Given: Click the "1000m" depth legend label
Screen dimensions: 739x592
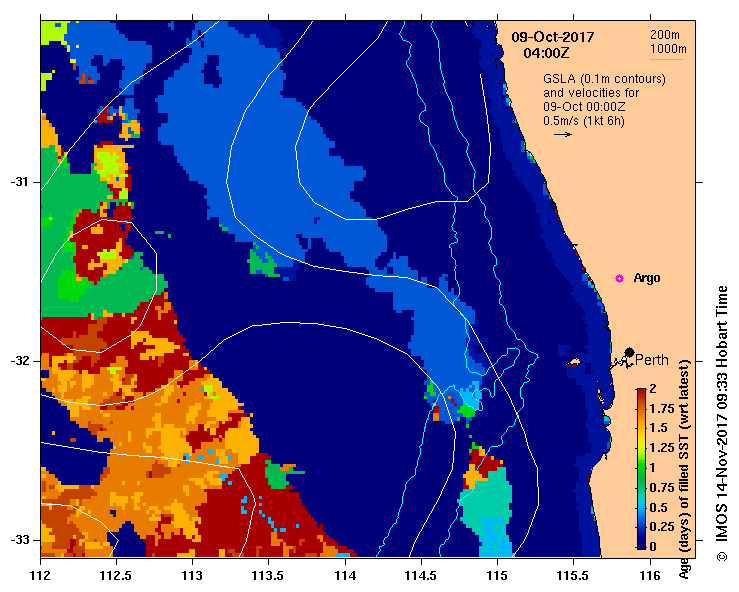Looking at the screenshot, I should click(668, 49).
